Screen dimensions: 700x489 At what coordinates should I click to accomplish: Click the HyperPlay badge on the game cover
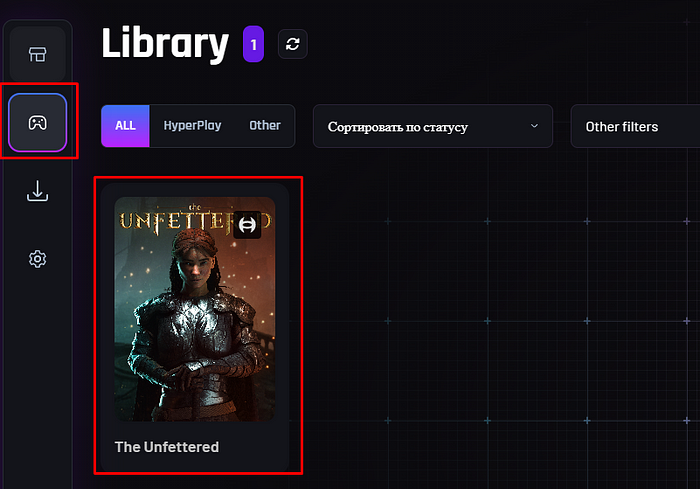click(247, 225)
